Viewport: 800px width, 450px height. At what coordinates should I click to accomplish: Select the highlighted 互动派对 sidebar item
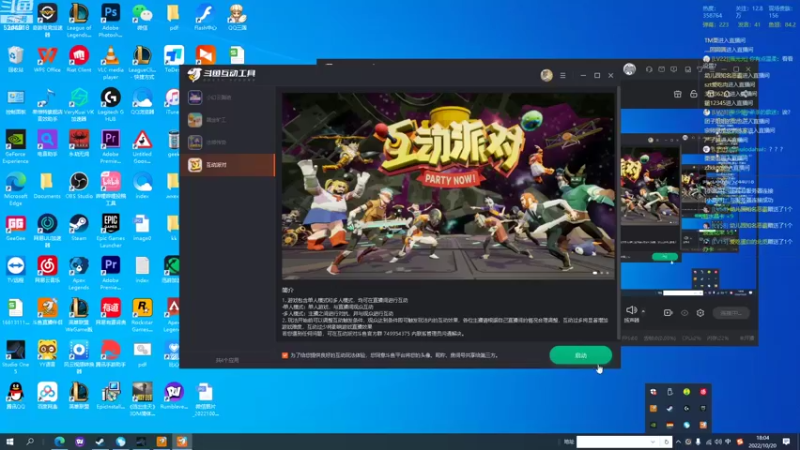(228, 165)
